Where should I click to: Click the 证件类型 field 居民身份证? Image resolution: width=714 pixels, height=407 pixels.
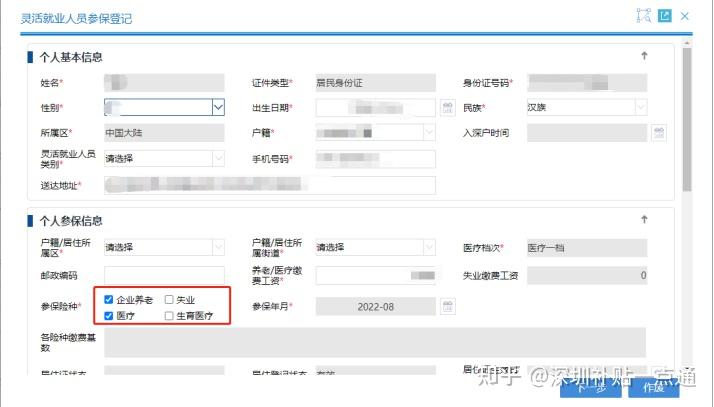point(376,82)
